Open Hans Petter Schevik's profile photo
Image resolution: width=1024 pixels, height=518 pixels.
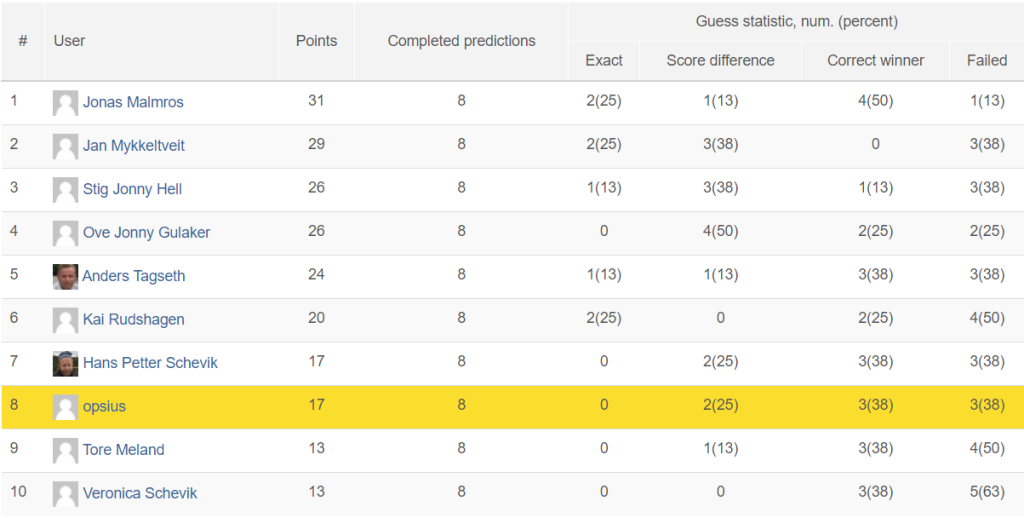pos(65,363)
